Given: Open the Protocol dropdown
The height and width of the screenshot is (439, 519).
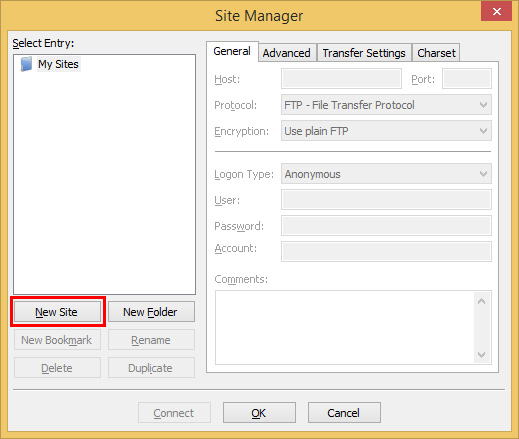Looking at the screenshot, I should pos(386,105).
